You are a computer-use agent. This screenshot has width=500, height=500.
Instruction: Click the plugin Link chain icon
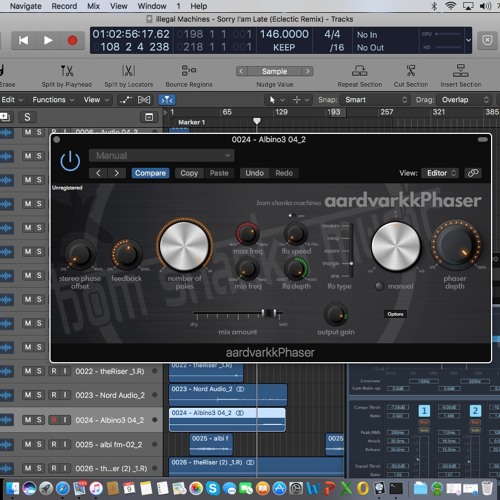(x=473, y=173)
